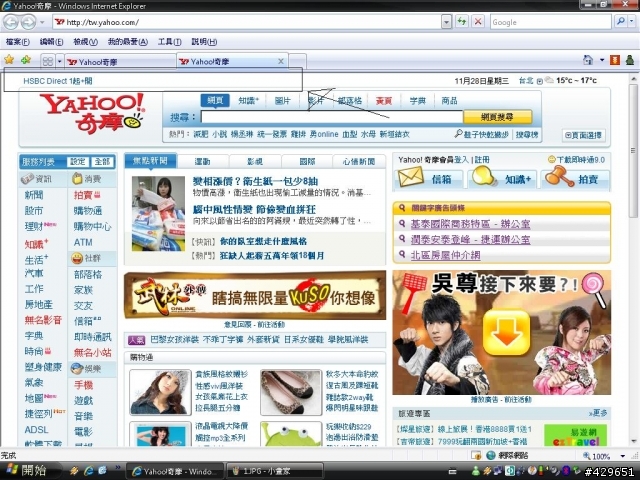This screenshot has width=640, height=480.
Task: Open the 工具(T) menu
Action: [169, 42]
